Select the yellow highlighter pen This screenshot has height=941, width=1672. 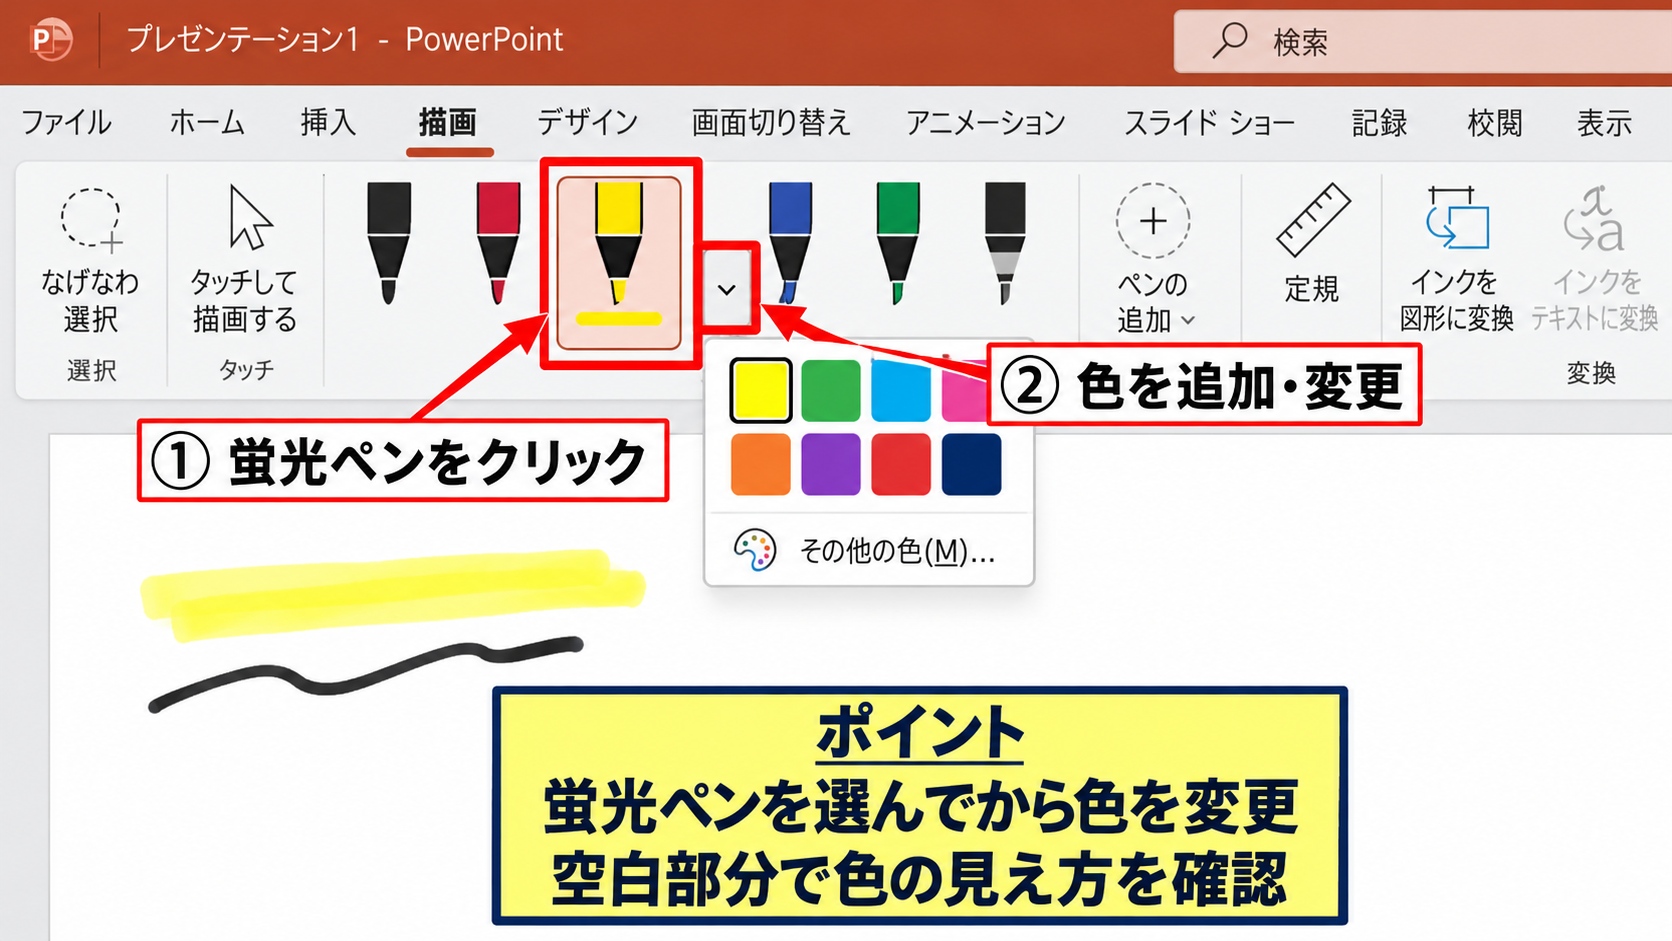pyautogui.click(x=619, y=263)
